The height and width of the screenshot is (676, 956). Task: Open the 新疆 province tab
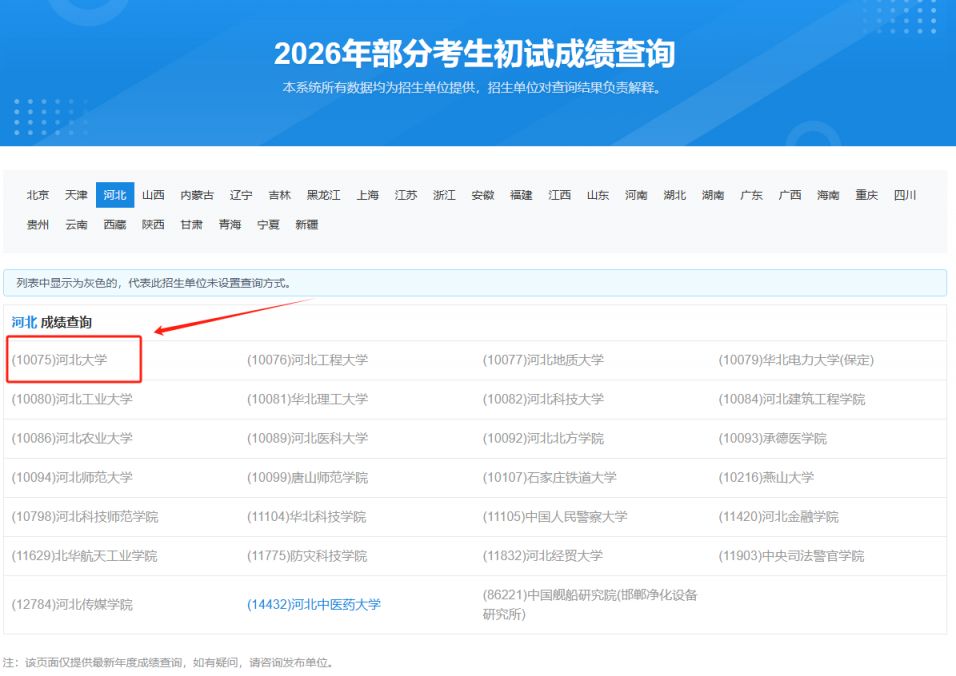click(x=307, y=224)
